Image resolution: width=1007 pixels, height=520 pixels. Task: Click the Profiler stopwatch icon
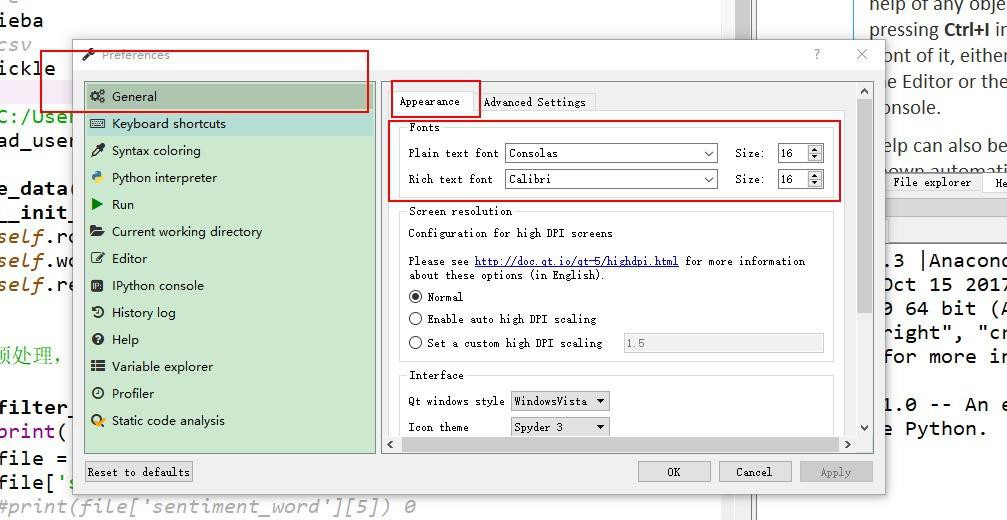[98, 394]
